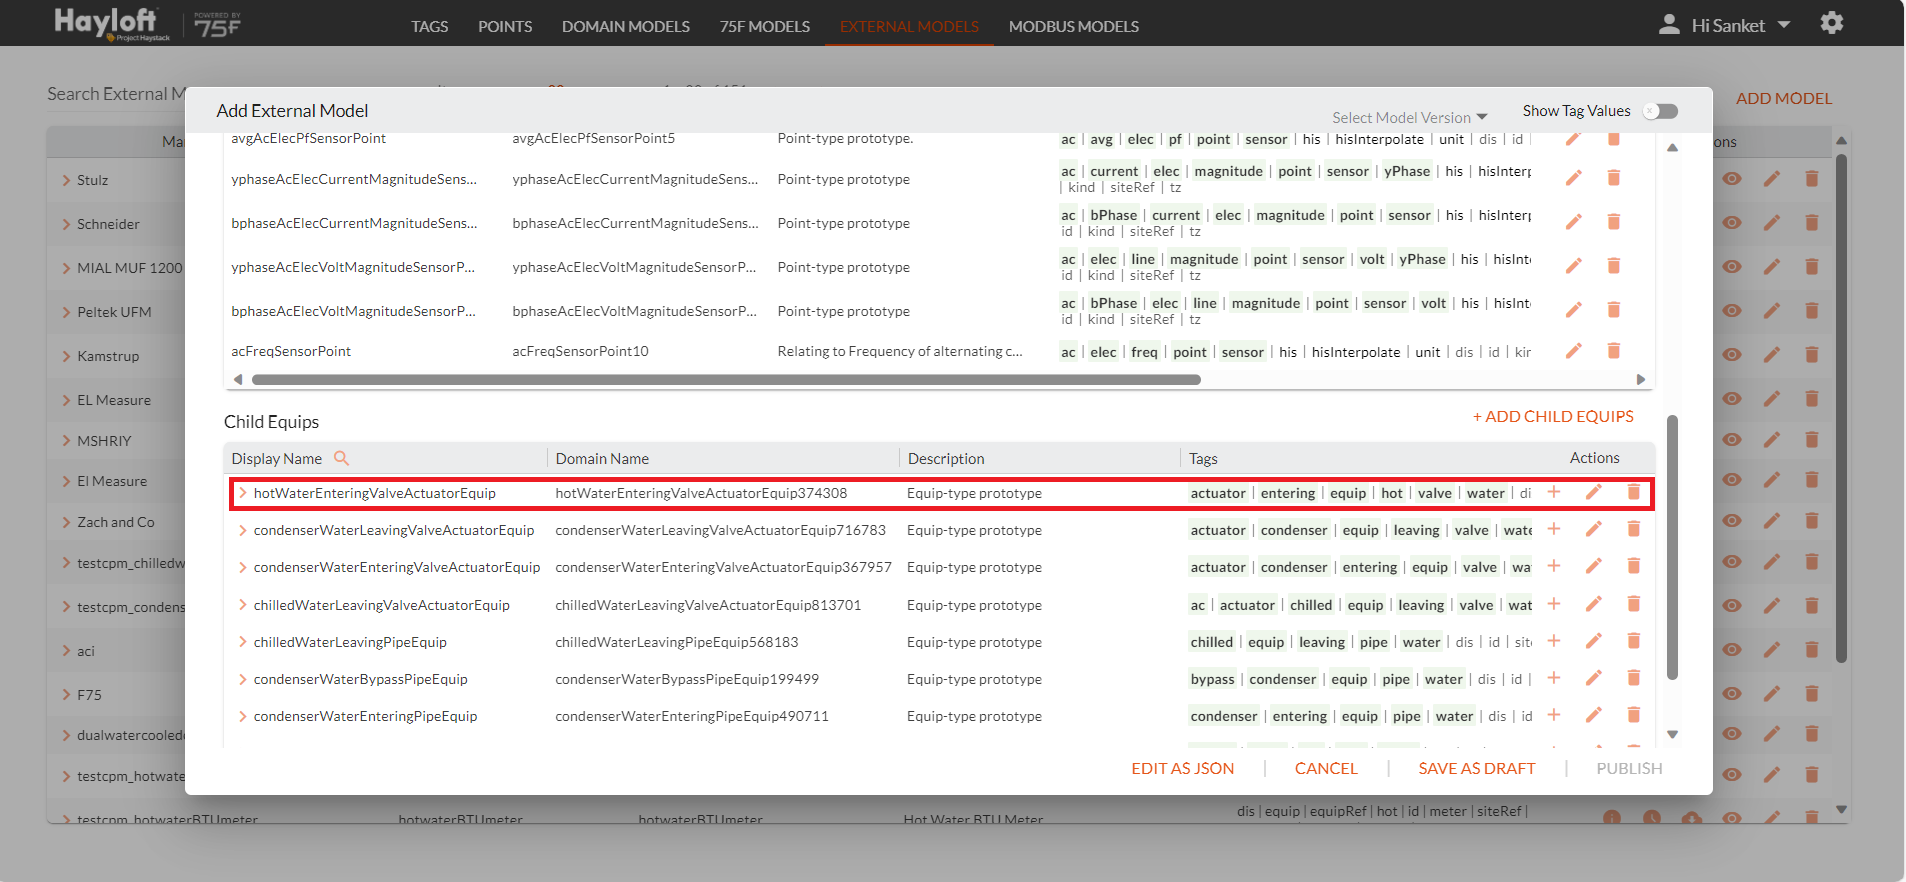The width and height of the screenshot is (1906, 882).
Task: Add child to hotWaterEnteringValveActuatorEquip with plus icon
Action: coord(1554,492)
